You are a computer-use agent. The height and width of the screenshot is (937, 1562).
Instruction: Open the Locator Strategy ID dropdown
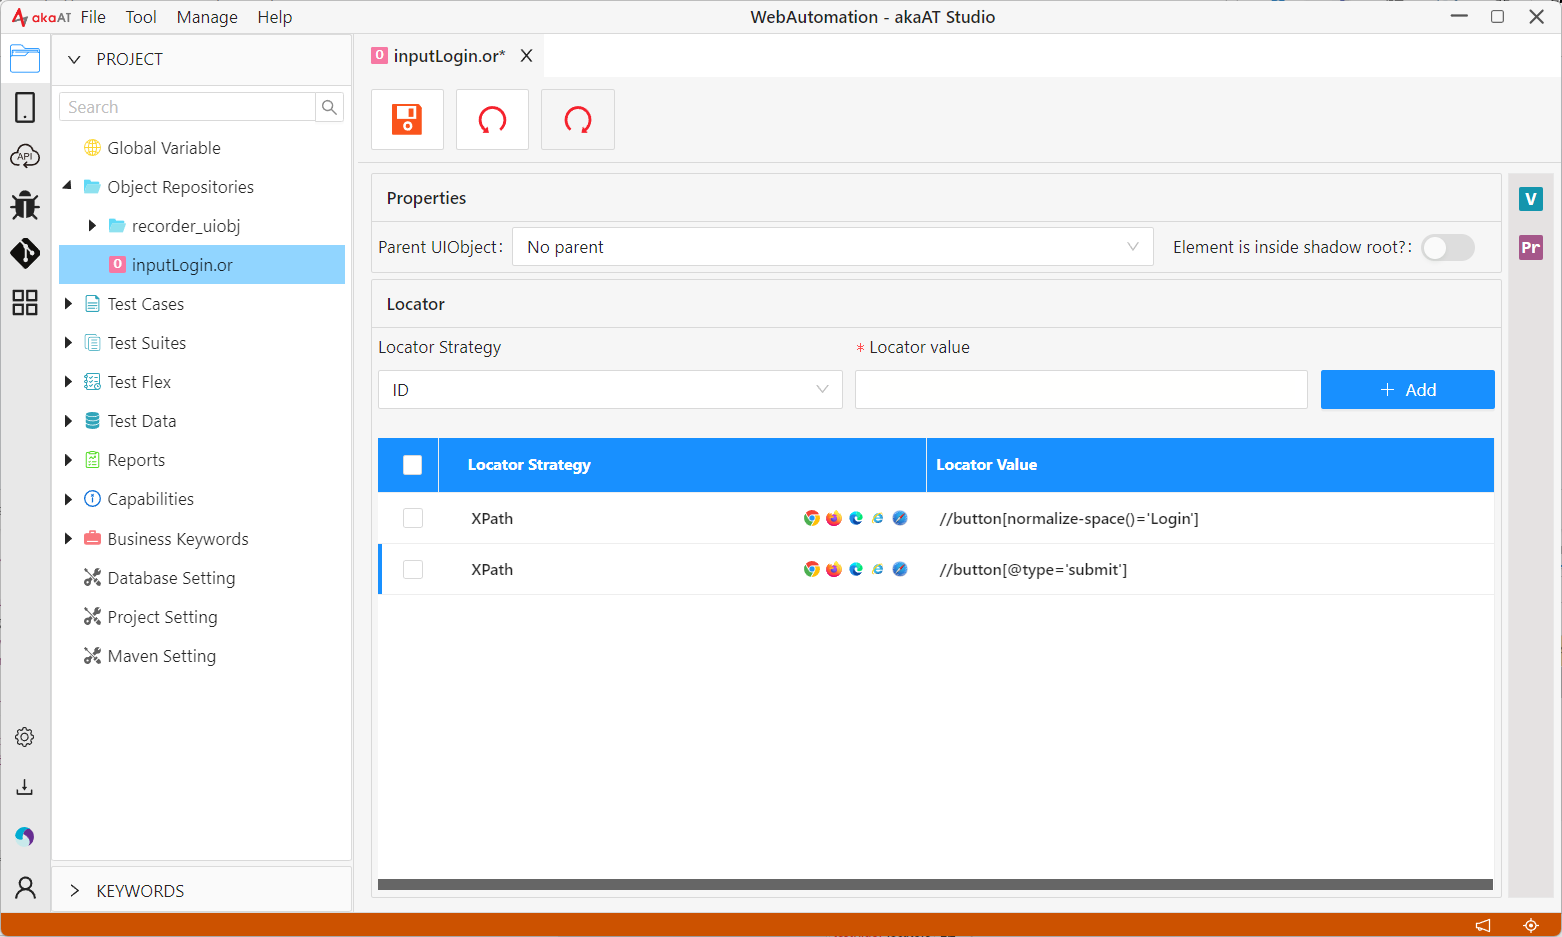(610, 390)
